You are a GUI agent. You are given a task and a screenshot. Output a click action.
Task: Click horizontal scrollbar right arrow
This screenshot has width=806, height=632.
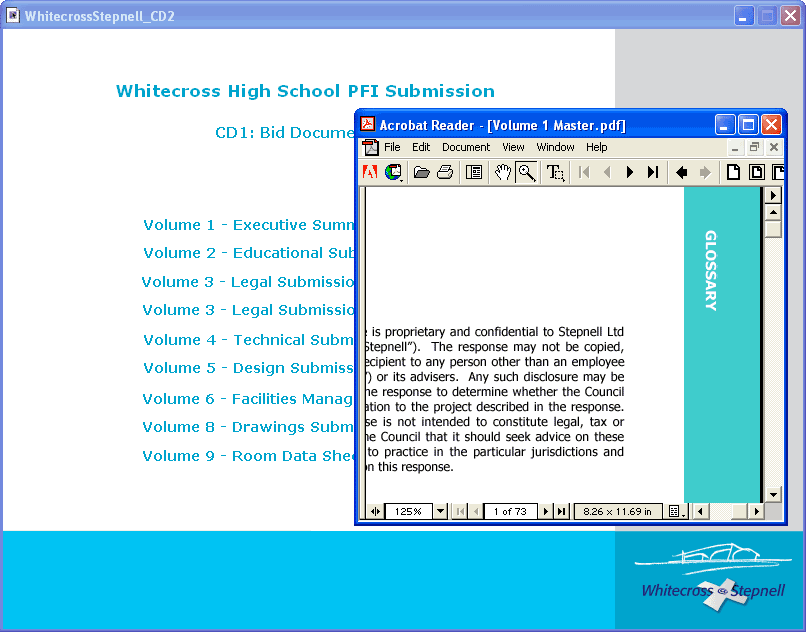(756, 511)
